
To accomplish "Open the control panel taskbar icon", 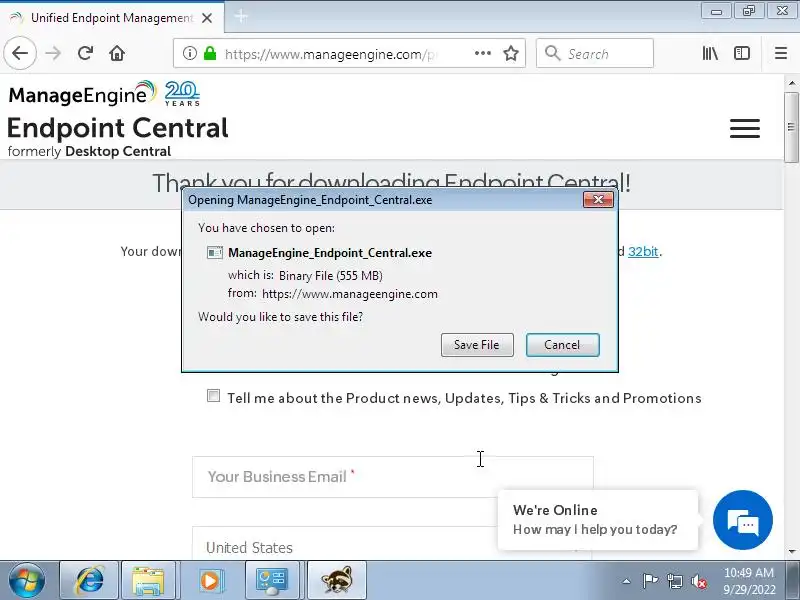I will 272,581.
